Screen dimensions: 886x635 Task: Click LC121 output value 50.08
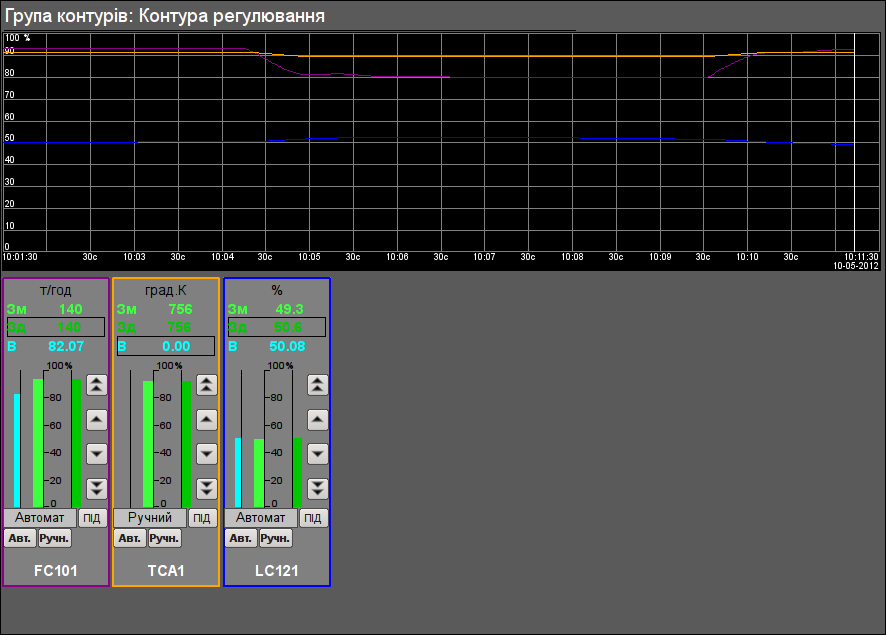(x=287, y=346)
